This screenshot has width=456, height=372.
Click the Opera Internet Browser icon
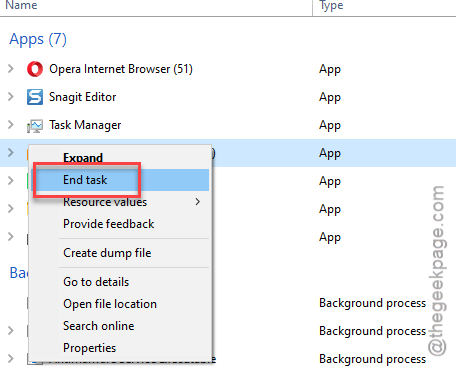tap(35, 69)
